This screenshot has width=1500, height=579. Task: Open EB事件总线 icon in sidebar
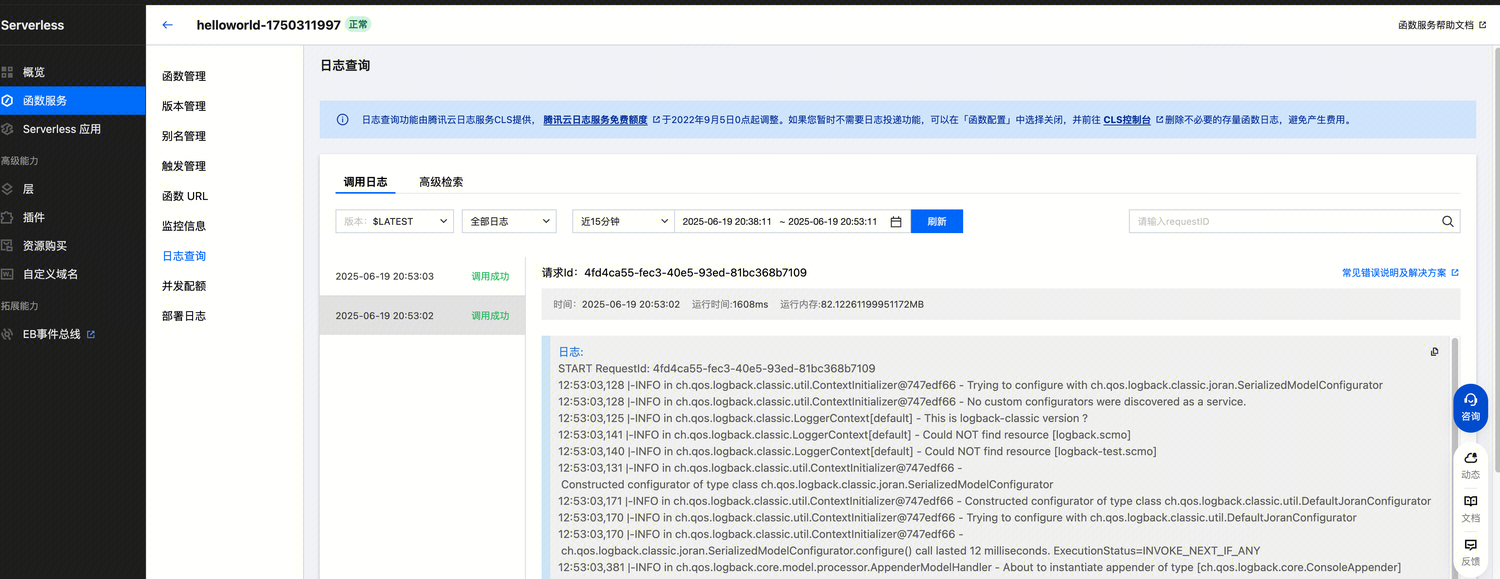tap(7, 334)
